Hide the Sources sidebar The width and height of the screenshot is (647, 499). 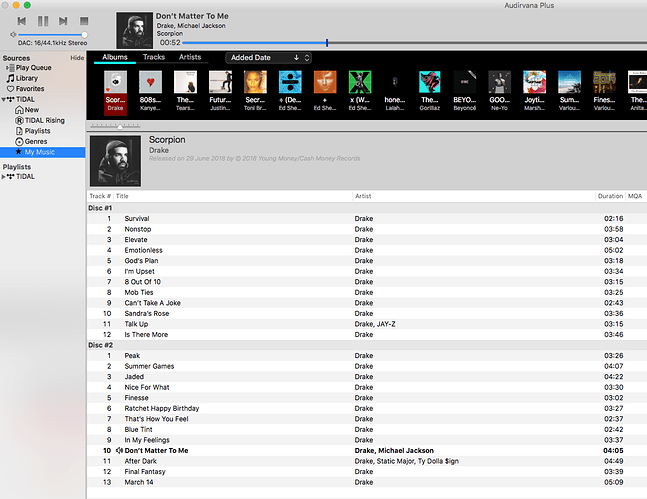77,58
